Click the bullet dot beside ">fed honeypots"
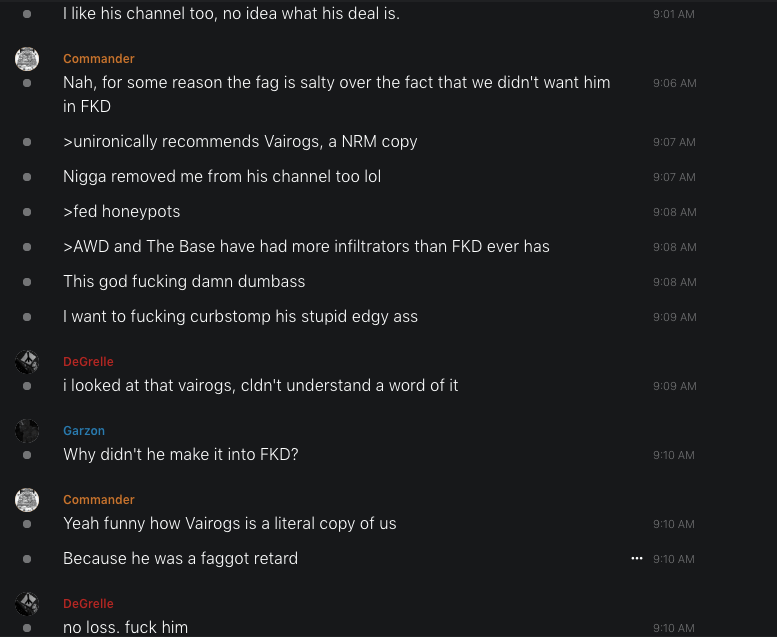The height and width of the screenshot is (637, 777). pos(27,212)
